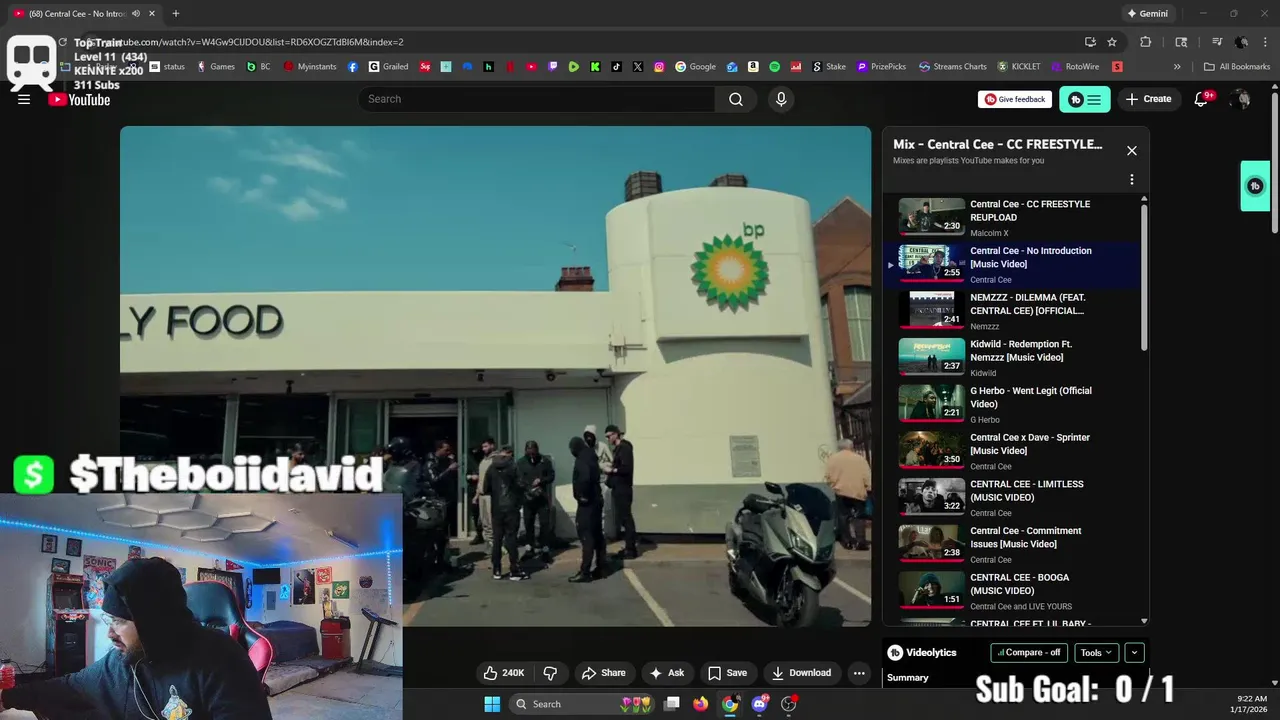Open the PrizePicks bookmark
The width and height of the screenshot is (1280, 720).
click(x=880, y=67)
